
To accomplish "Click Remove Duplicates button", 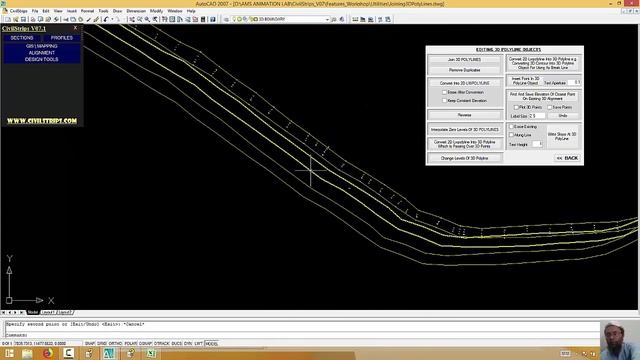I will pos(464,70).
